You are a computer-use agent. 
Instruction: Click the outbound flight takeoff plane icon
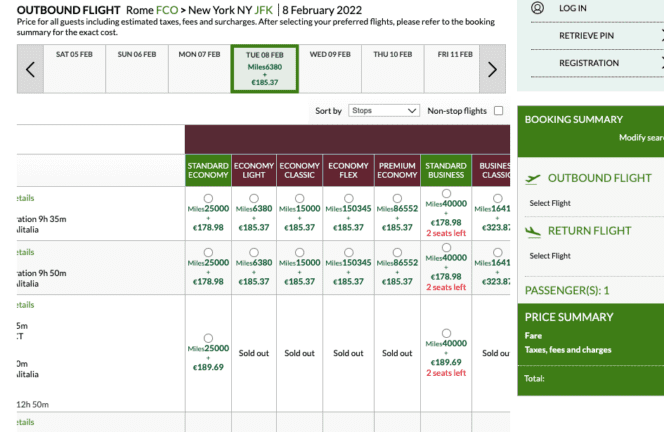pos(532,179)
